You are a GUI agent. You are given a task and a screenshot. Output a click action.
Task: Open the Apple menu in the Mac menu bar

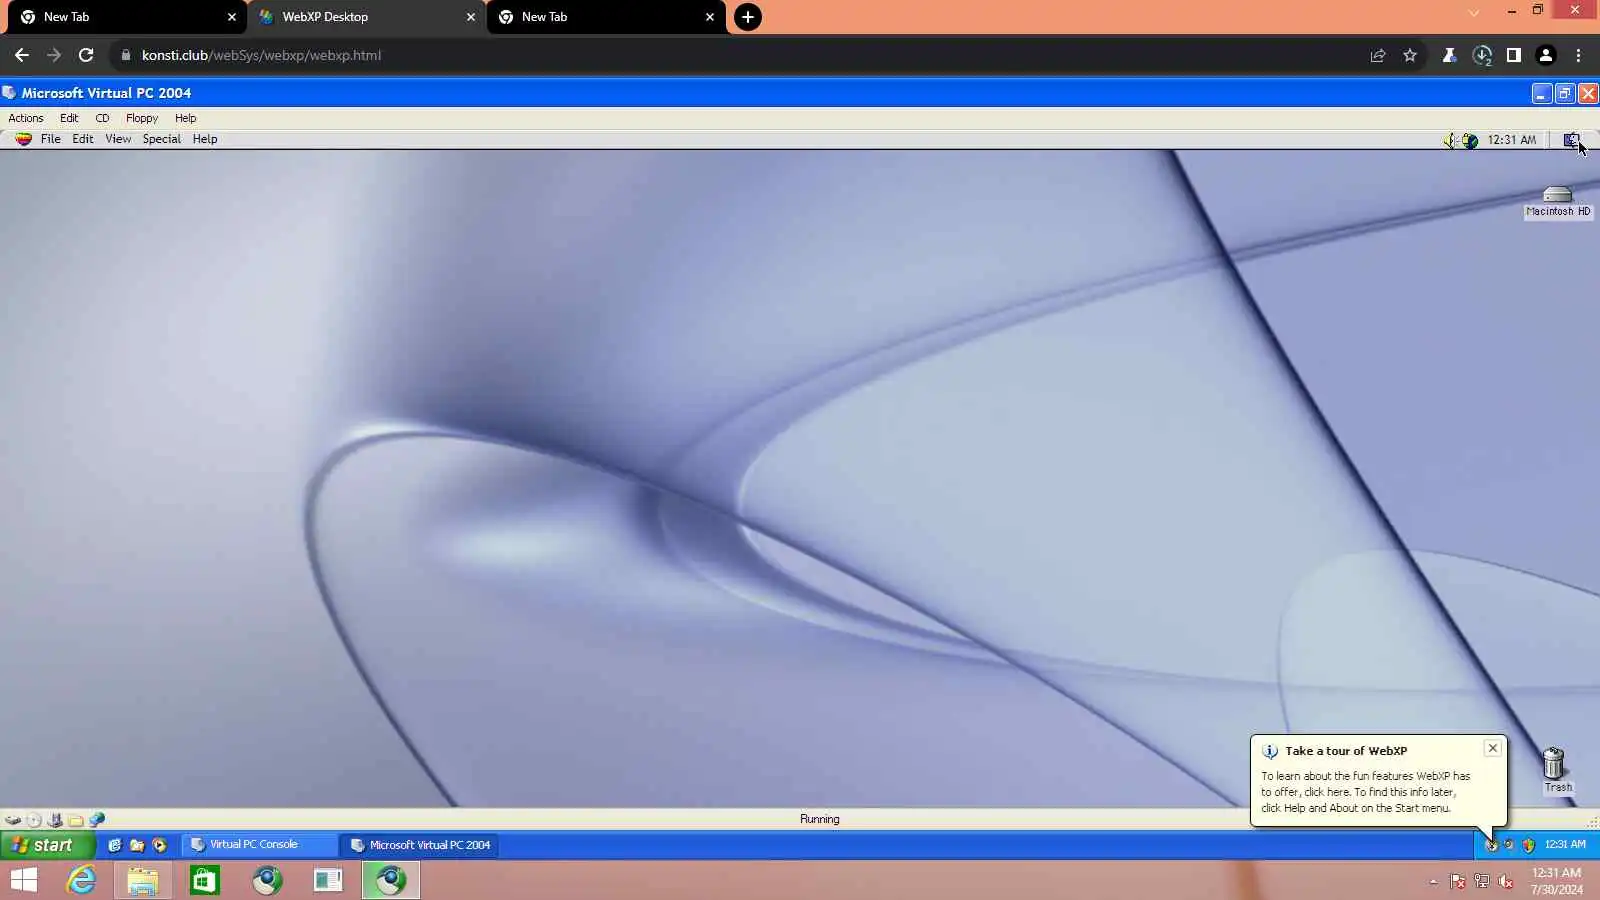tap(23, 139)
